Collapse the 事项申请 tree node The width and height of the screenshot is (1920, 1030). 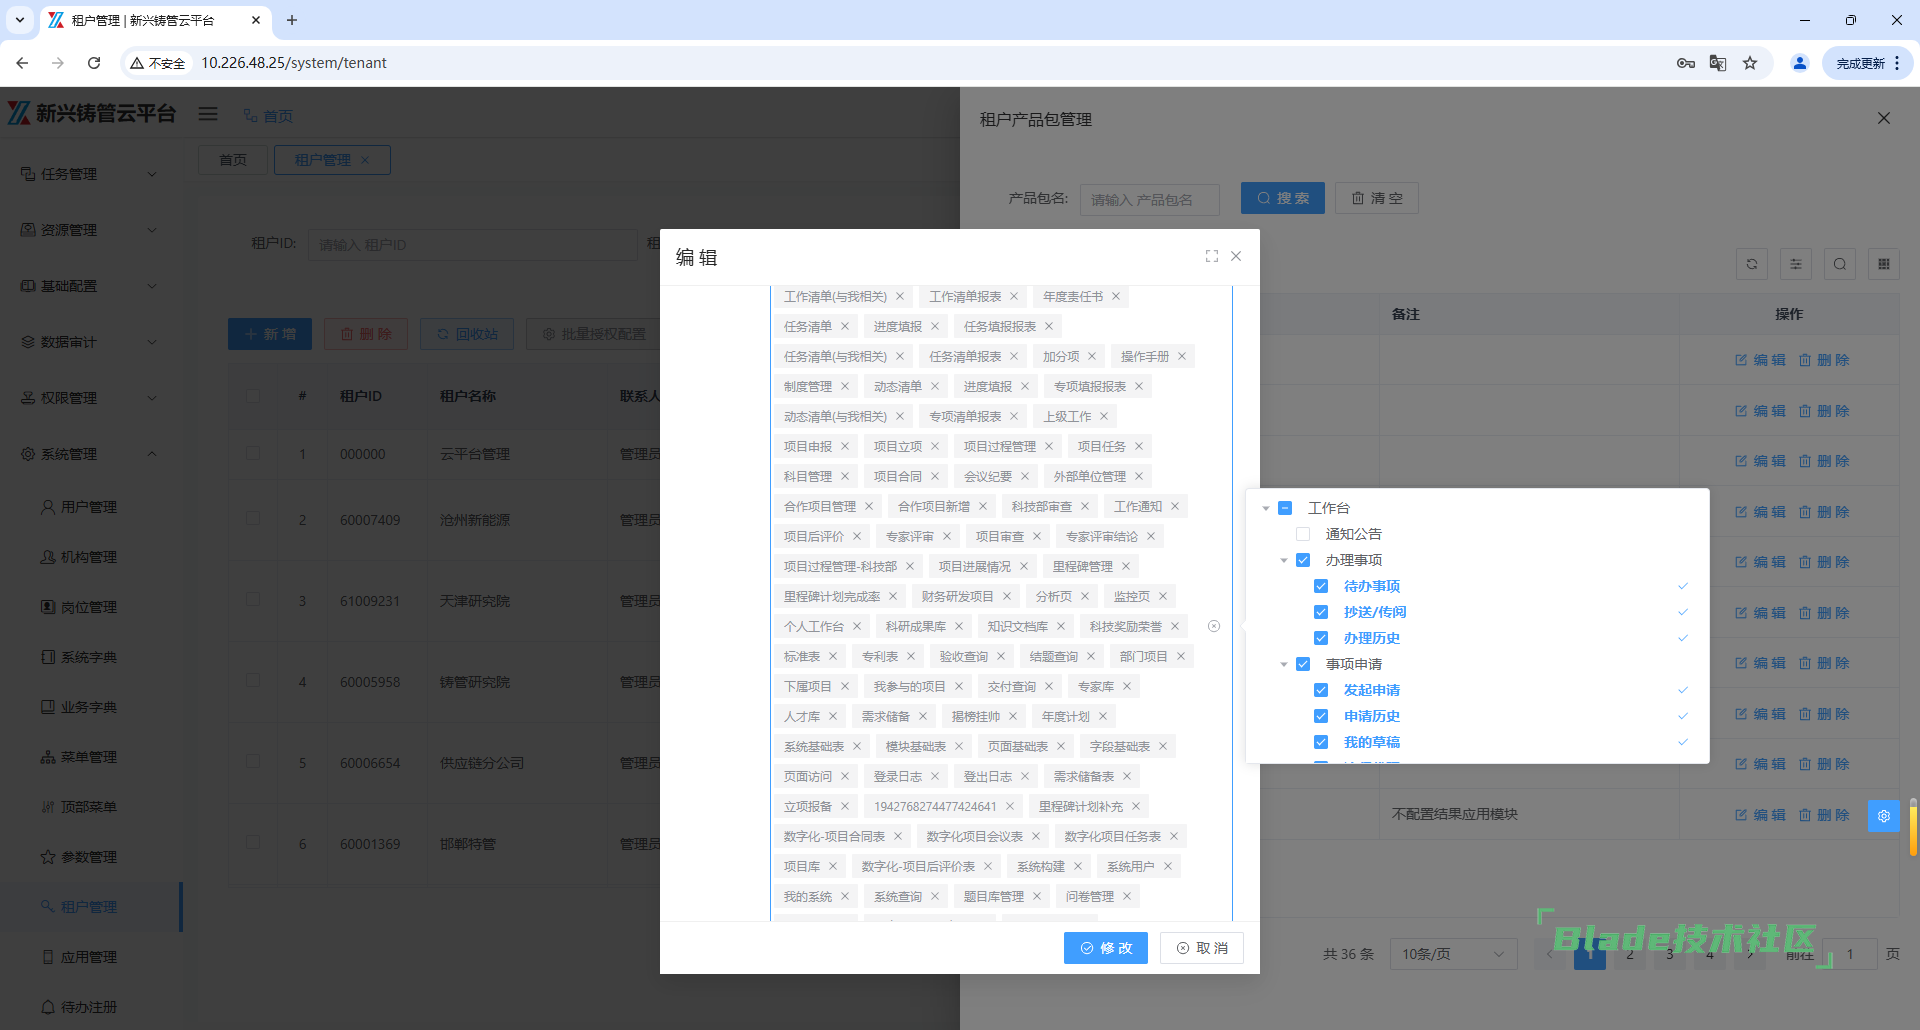click(x=1284, y=664)
